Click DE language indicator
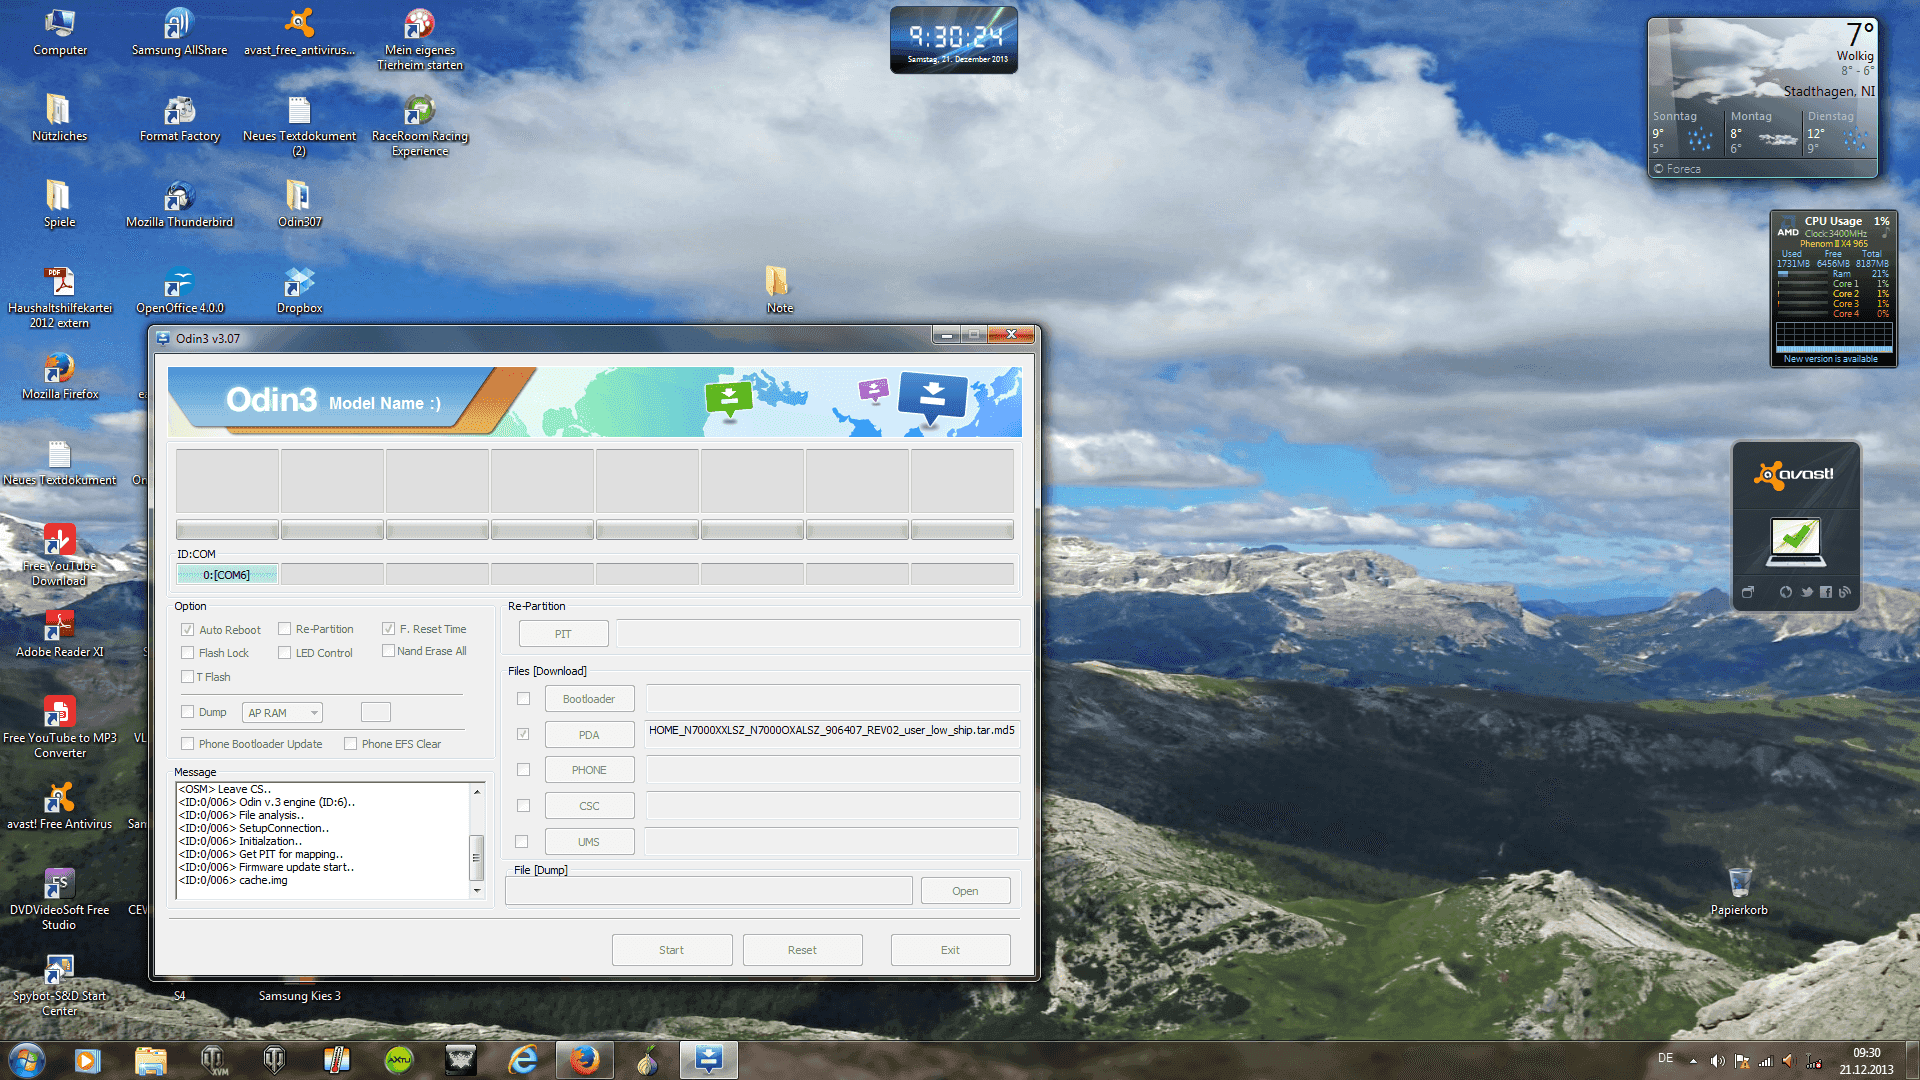This screenshot has width=1920, height=1080. click(x=1665, y=1058)
